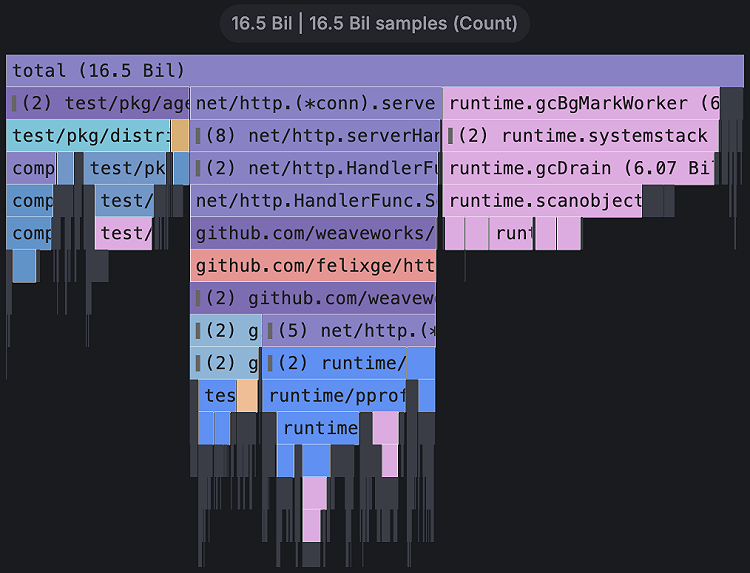Expand the collapsed (2) test/pkg/age frame

pos(98,103)
